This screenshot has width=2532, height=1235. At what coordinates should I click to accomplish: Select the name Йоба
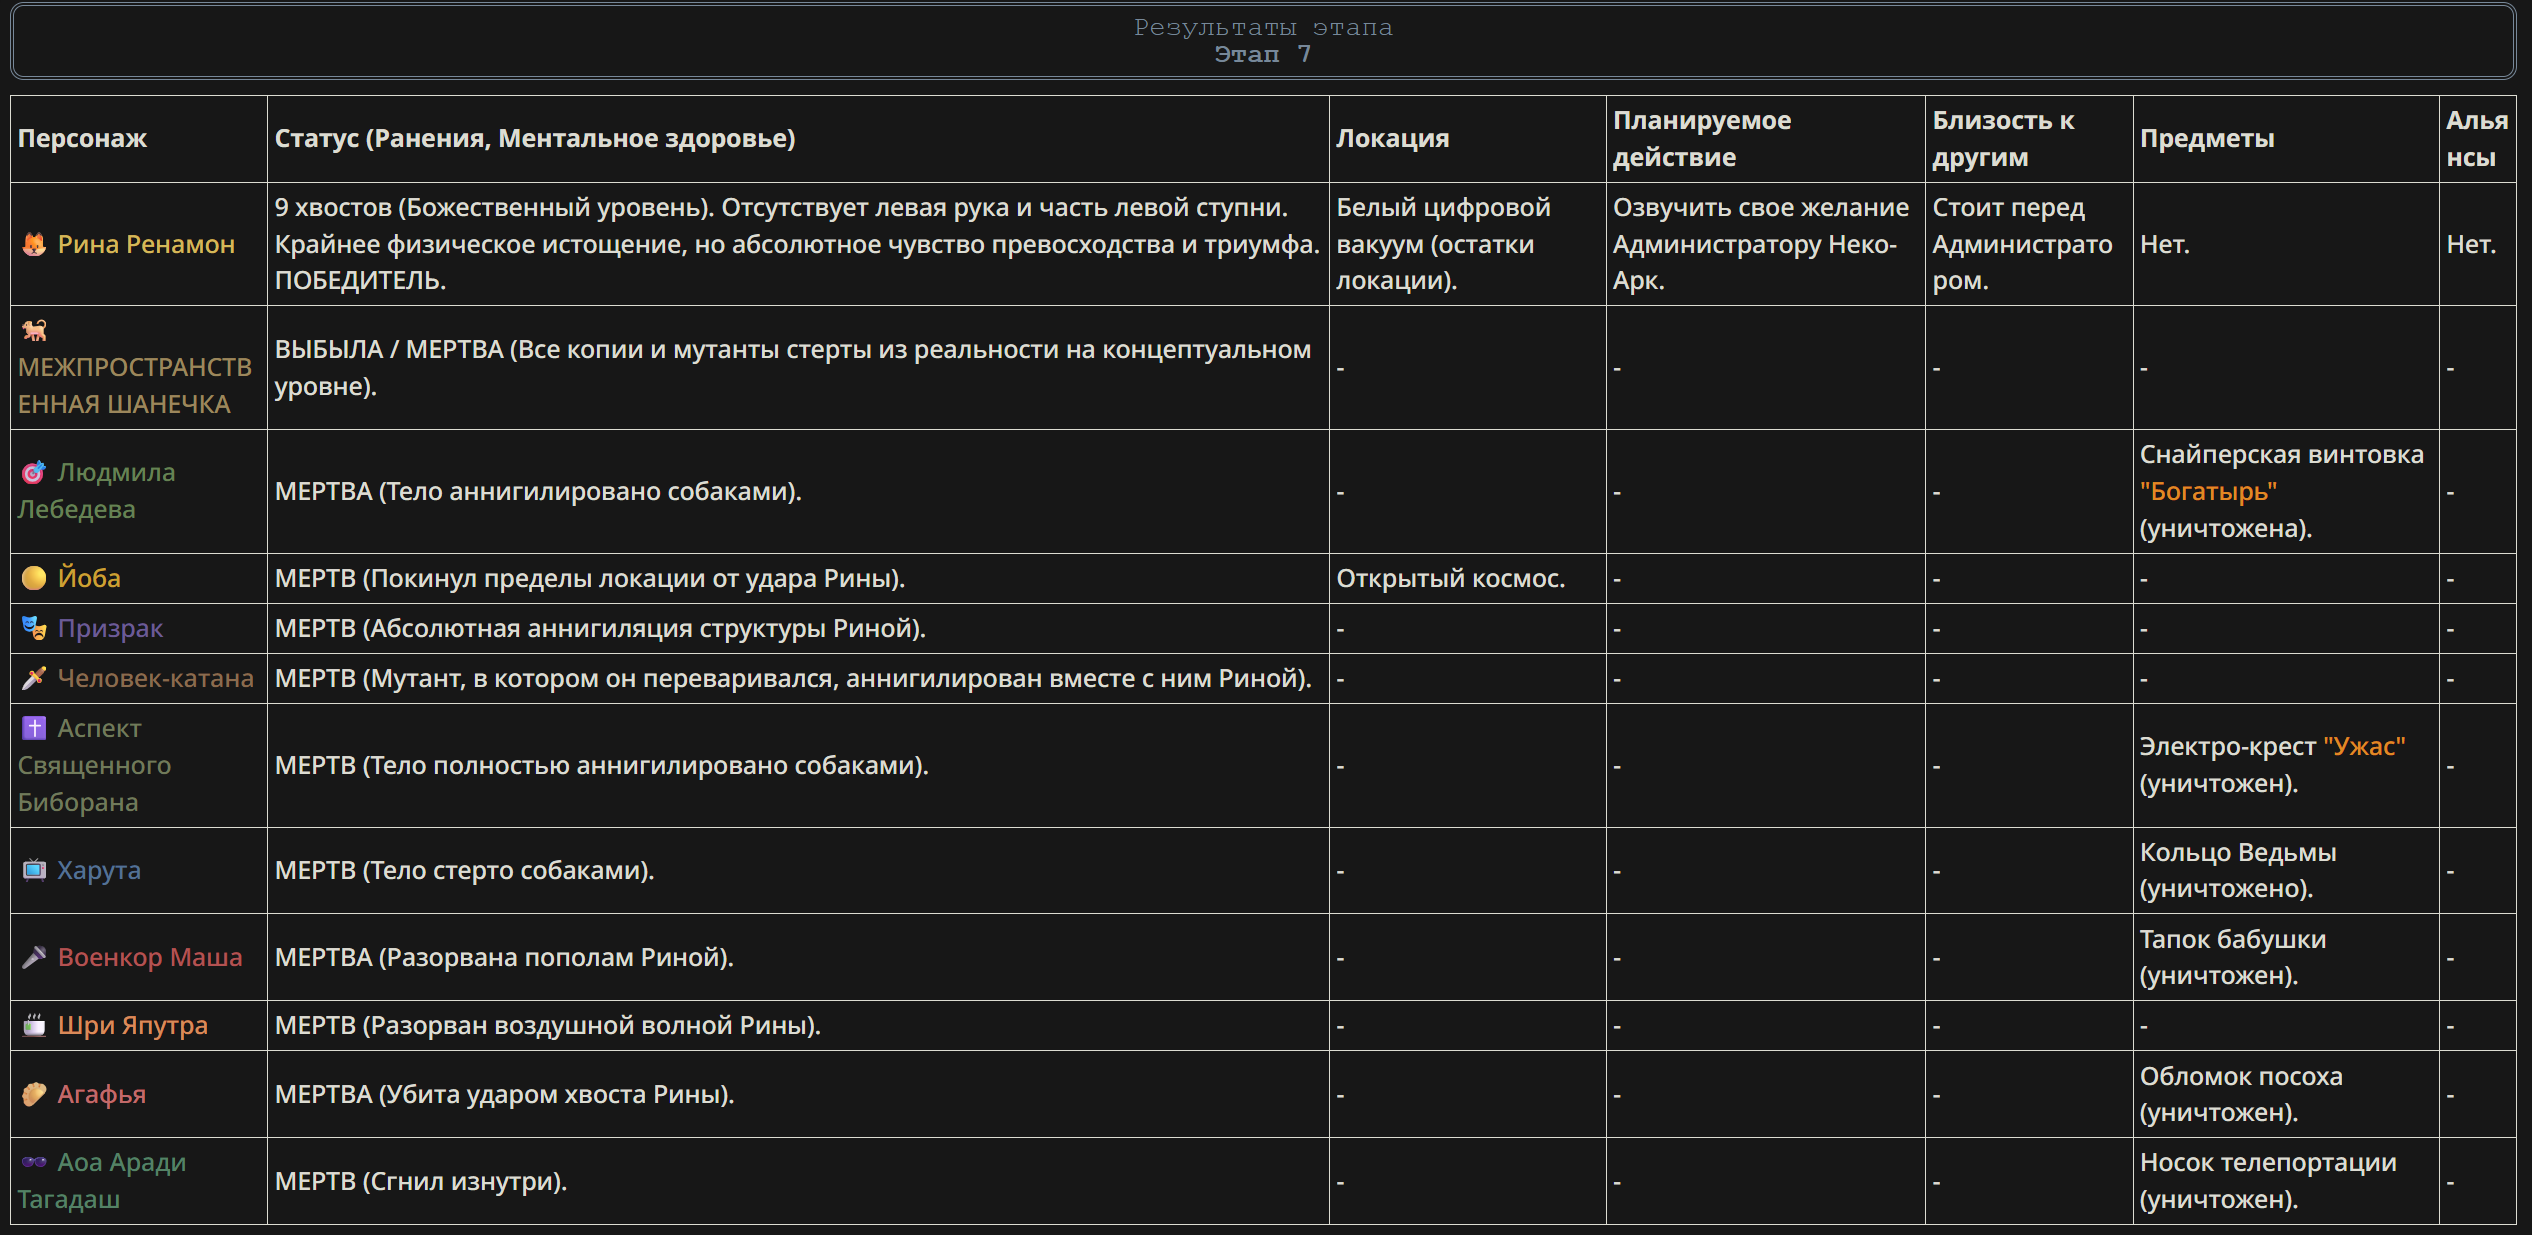pyautogui.click(x=89, y=578)
